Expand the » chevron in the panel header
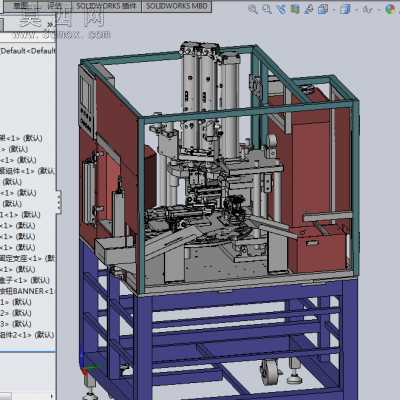This screenshot has width=400, height=400. coord(50,24)
